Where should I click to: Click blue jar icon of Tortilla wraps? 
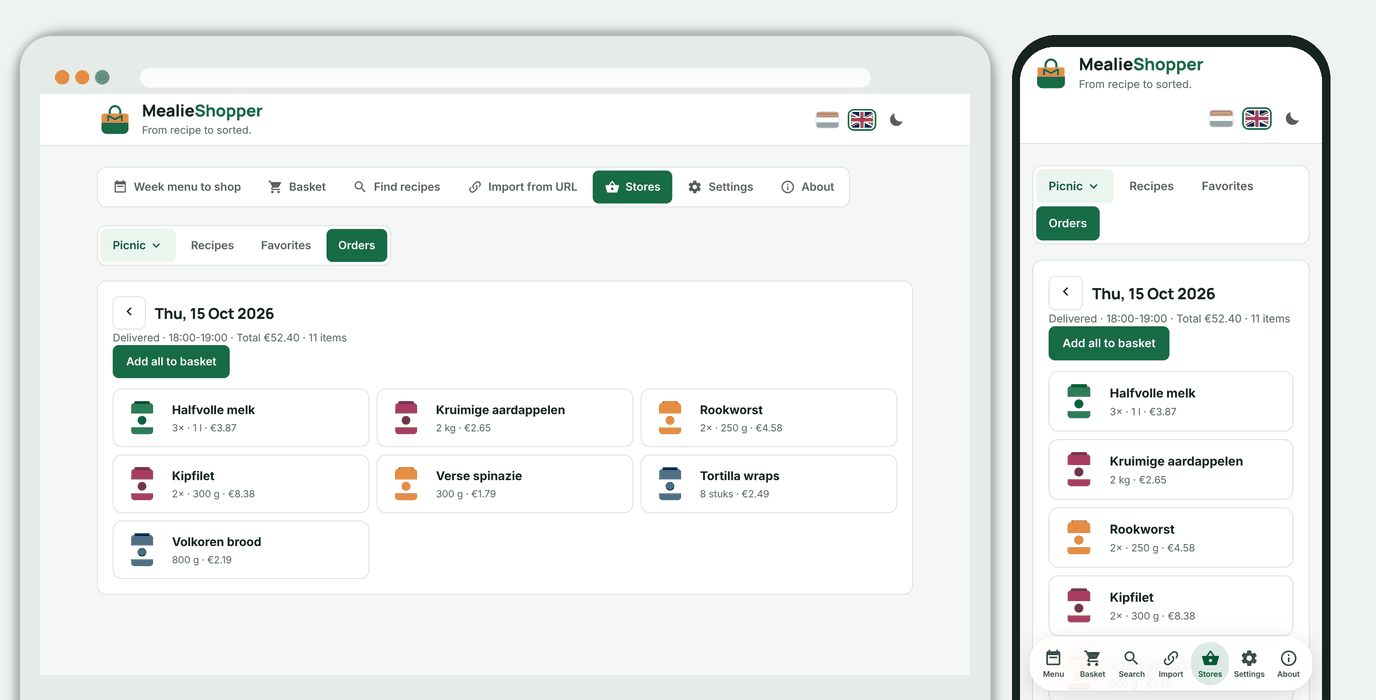(x=670, y=484)
